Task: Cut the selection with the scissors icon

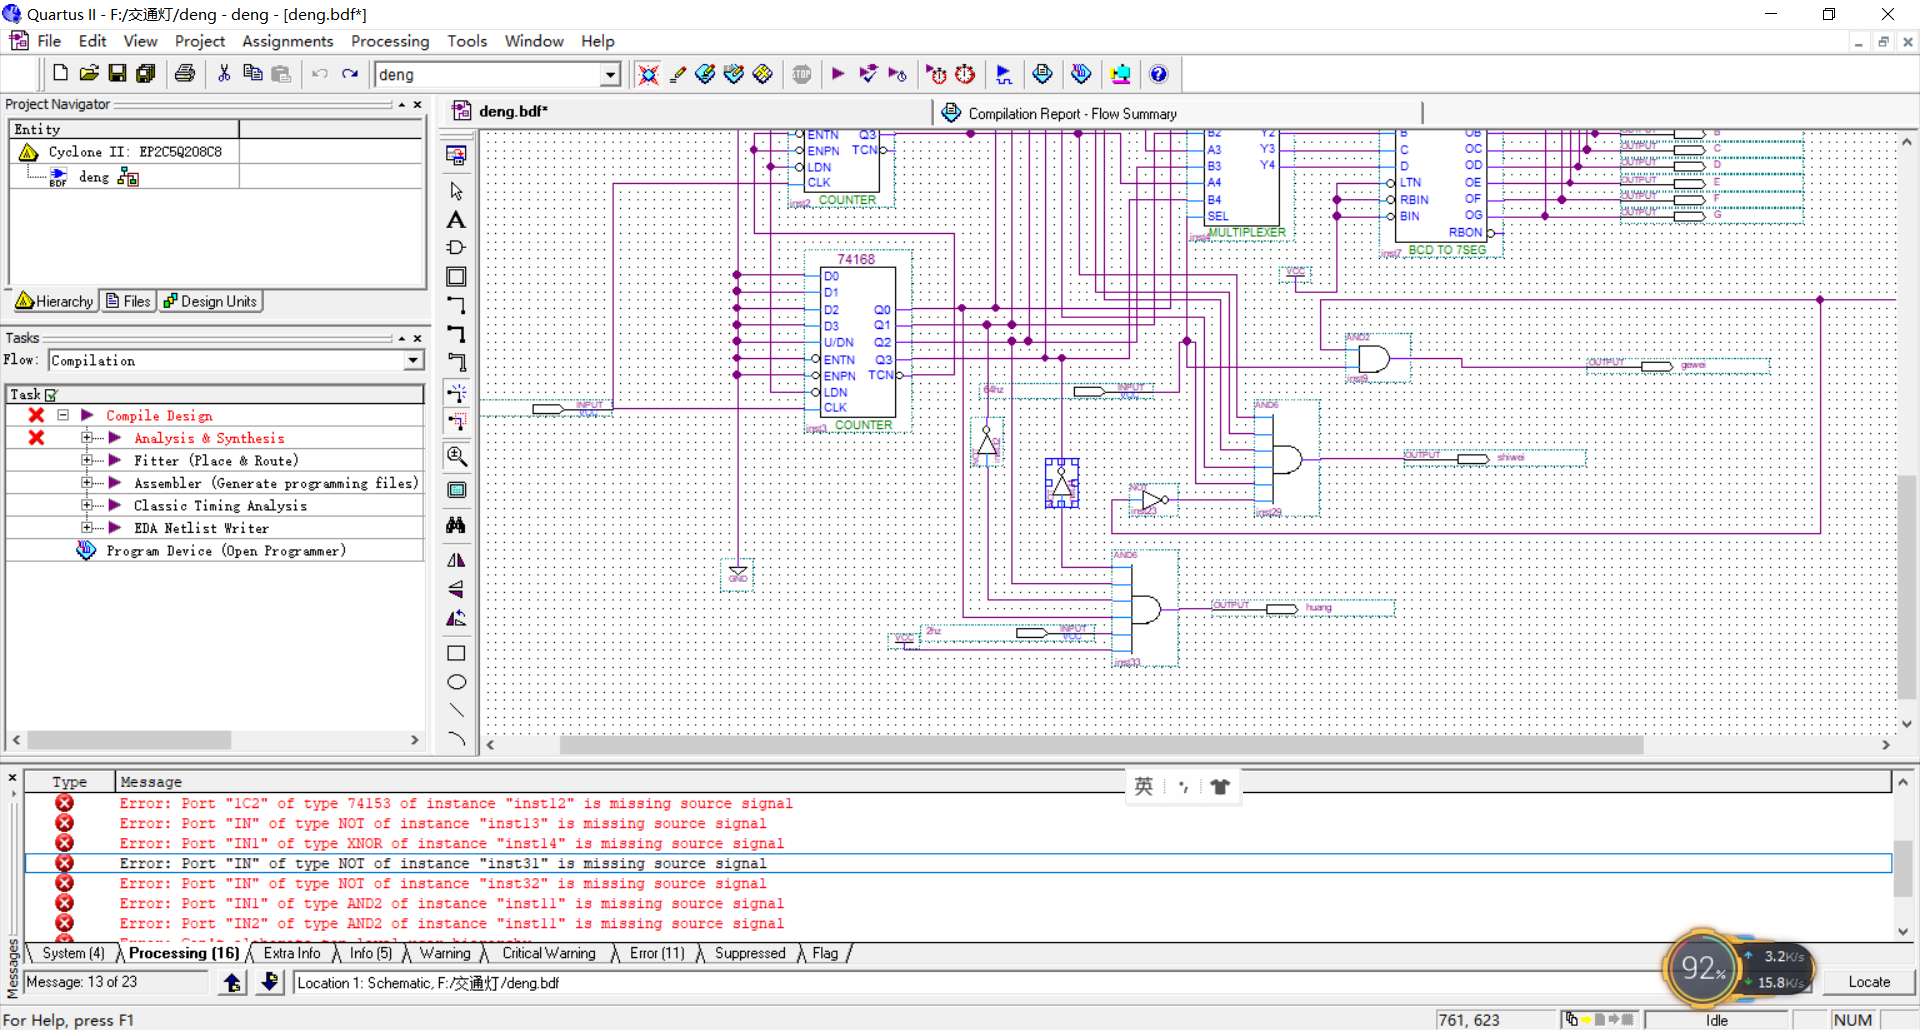Action: tap(224, 73)
